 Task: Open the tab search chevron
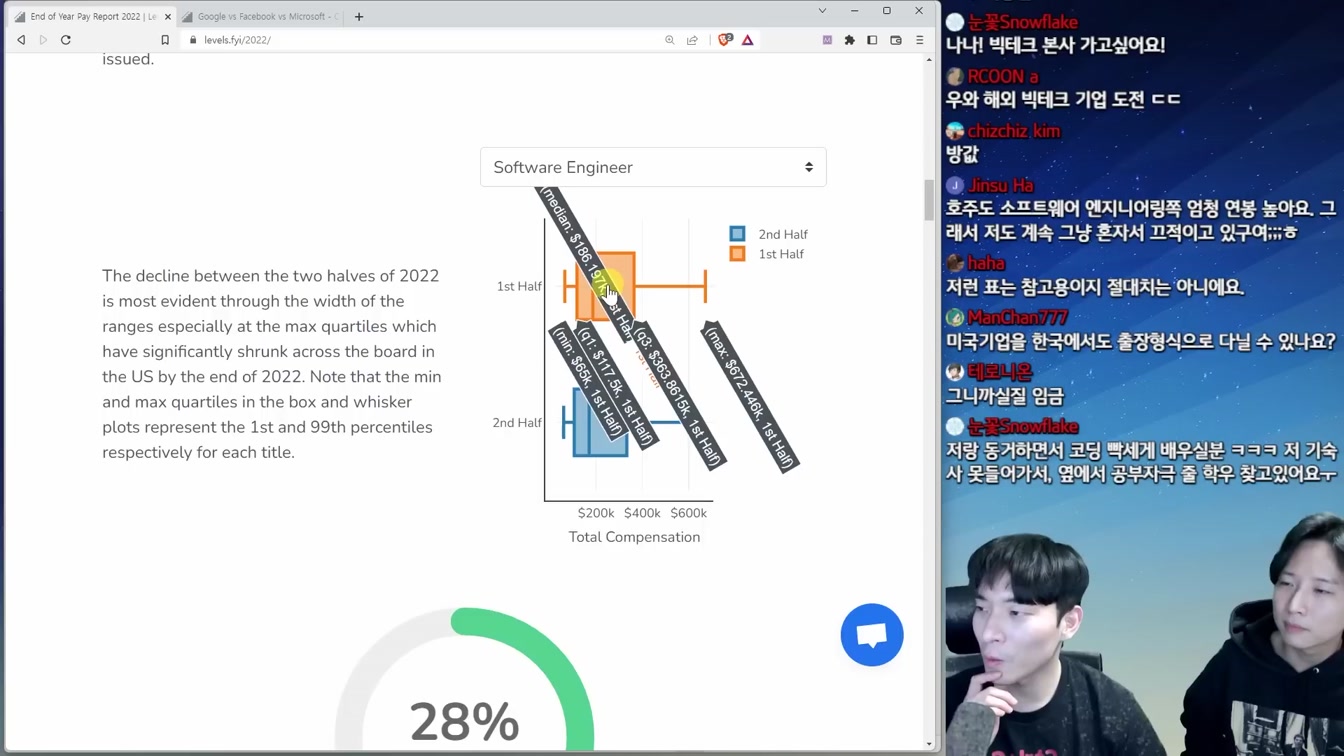(x=822, y=11)
